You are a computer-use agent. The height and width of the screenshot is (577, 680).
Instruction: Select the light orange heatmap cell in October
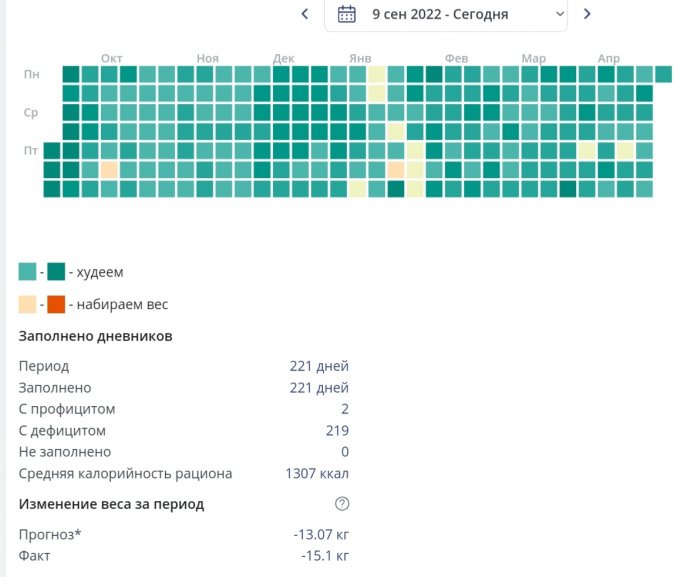coord(109,170)
